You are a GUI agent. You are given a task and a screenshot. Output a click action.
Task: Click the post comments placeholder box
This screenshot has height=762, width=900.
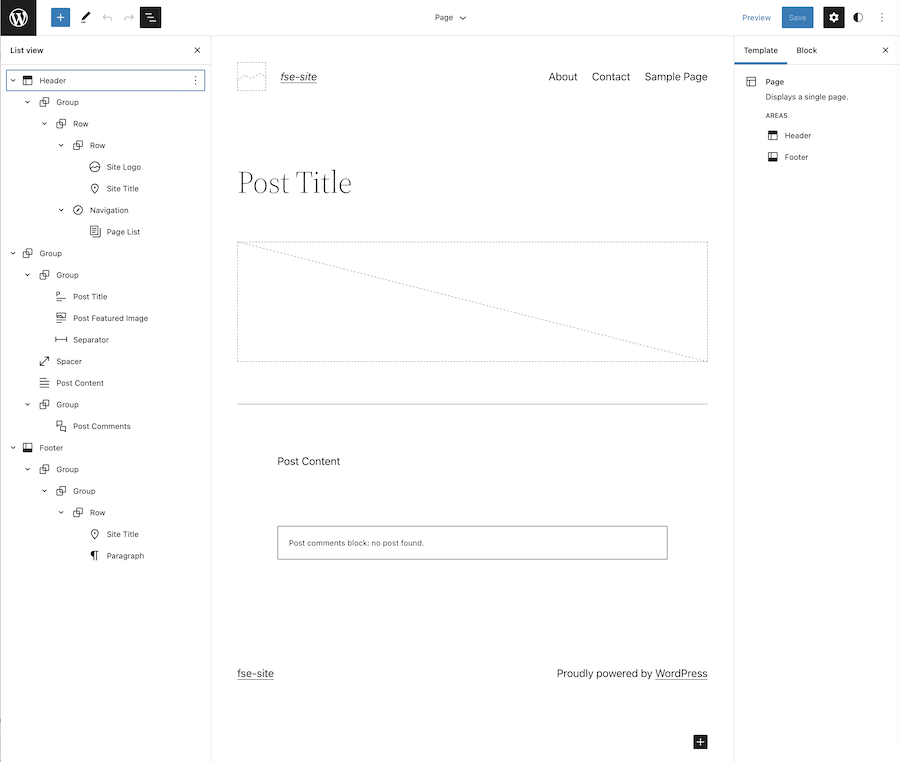coord(472,543)
